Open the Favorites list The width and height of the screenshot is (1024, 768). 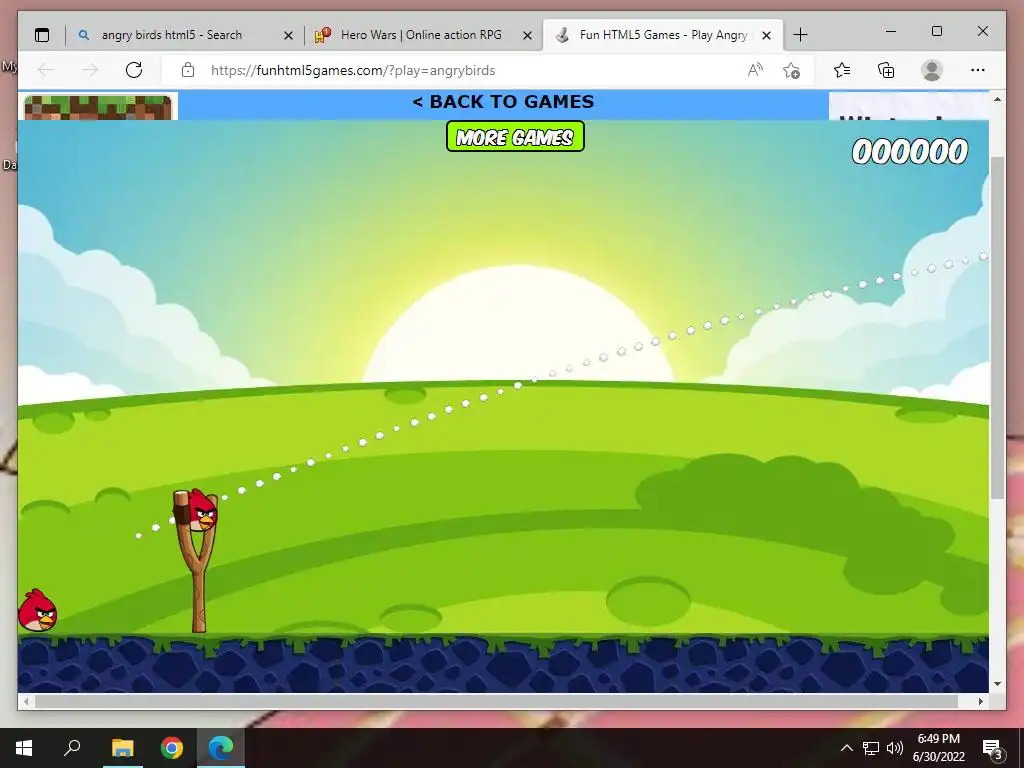click(842, 70)
